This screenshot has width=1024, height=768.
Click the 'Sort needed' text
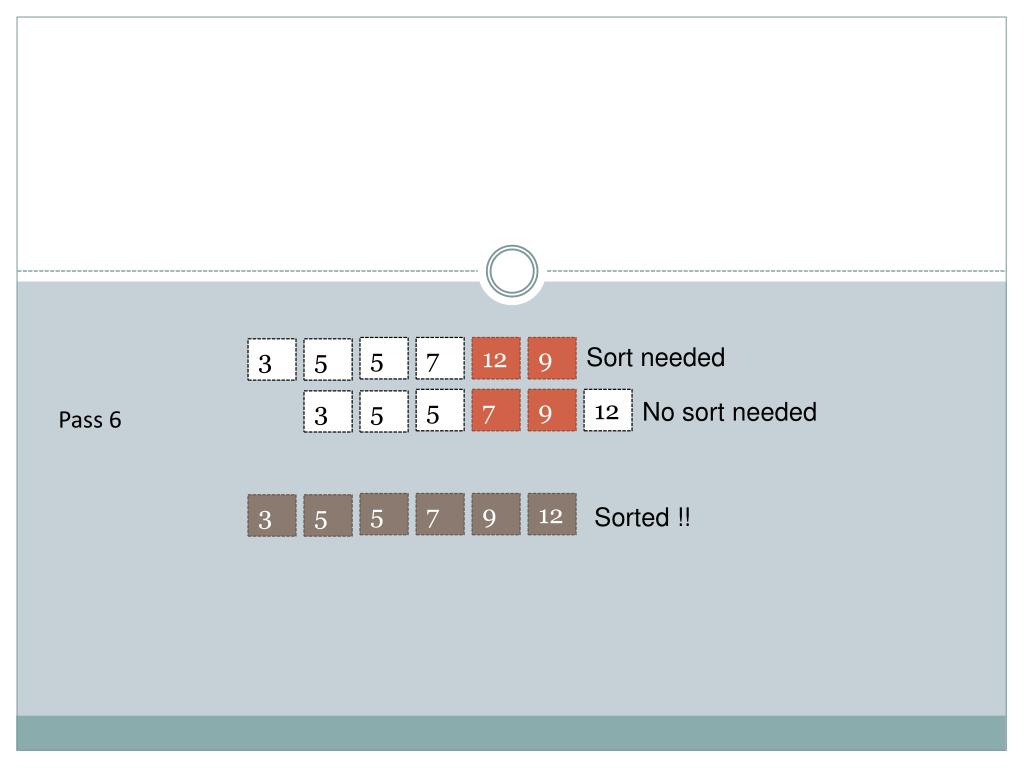click(656, 357)
